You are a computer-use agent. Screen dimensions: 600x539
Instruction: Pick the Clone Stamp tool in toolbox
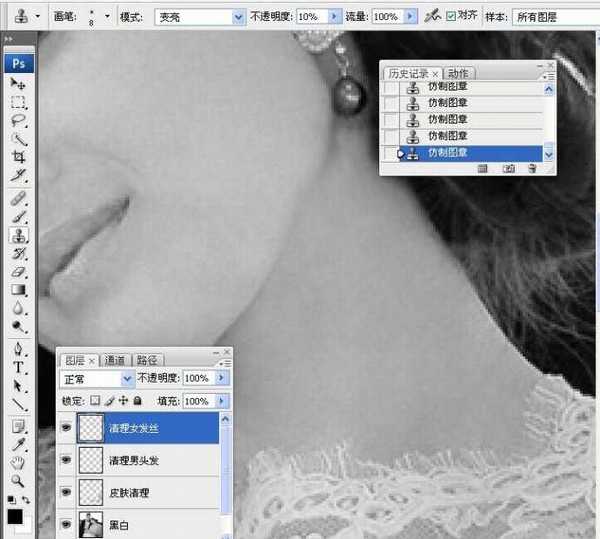coord(19,235)
